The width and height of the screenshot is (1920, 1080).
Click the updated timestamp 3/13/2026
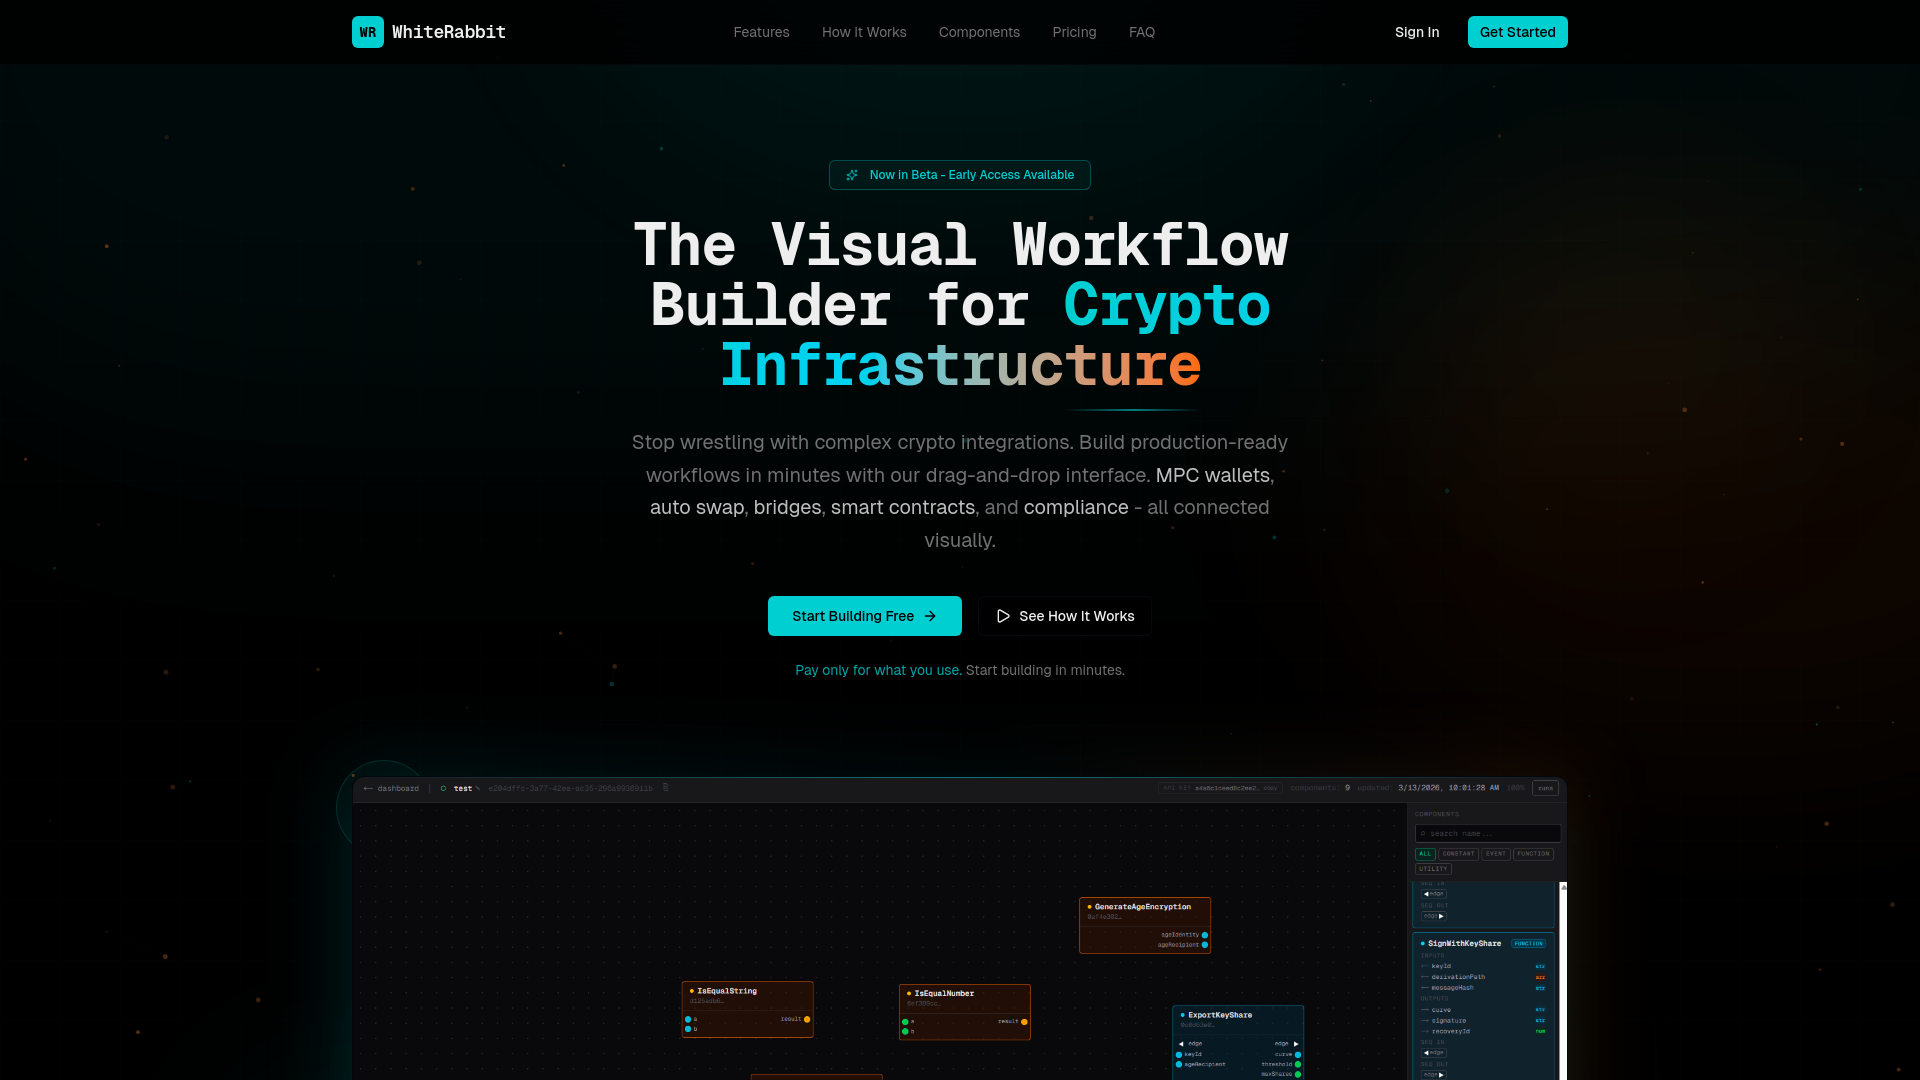point(1448,788)
